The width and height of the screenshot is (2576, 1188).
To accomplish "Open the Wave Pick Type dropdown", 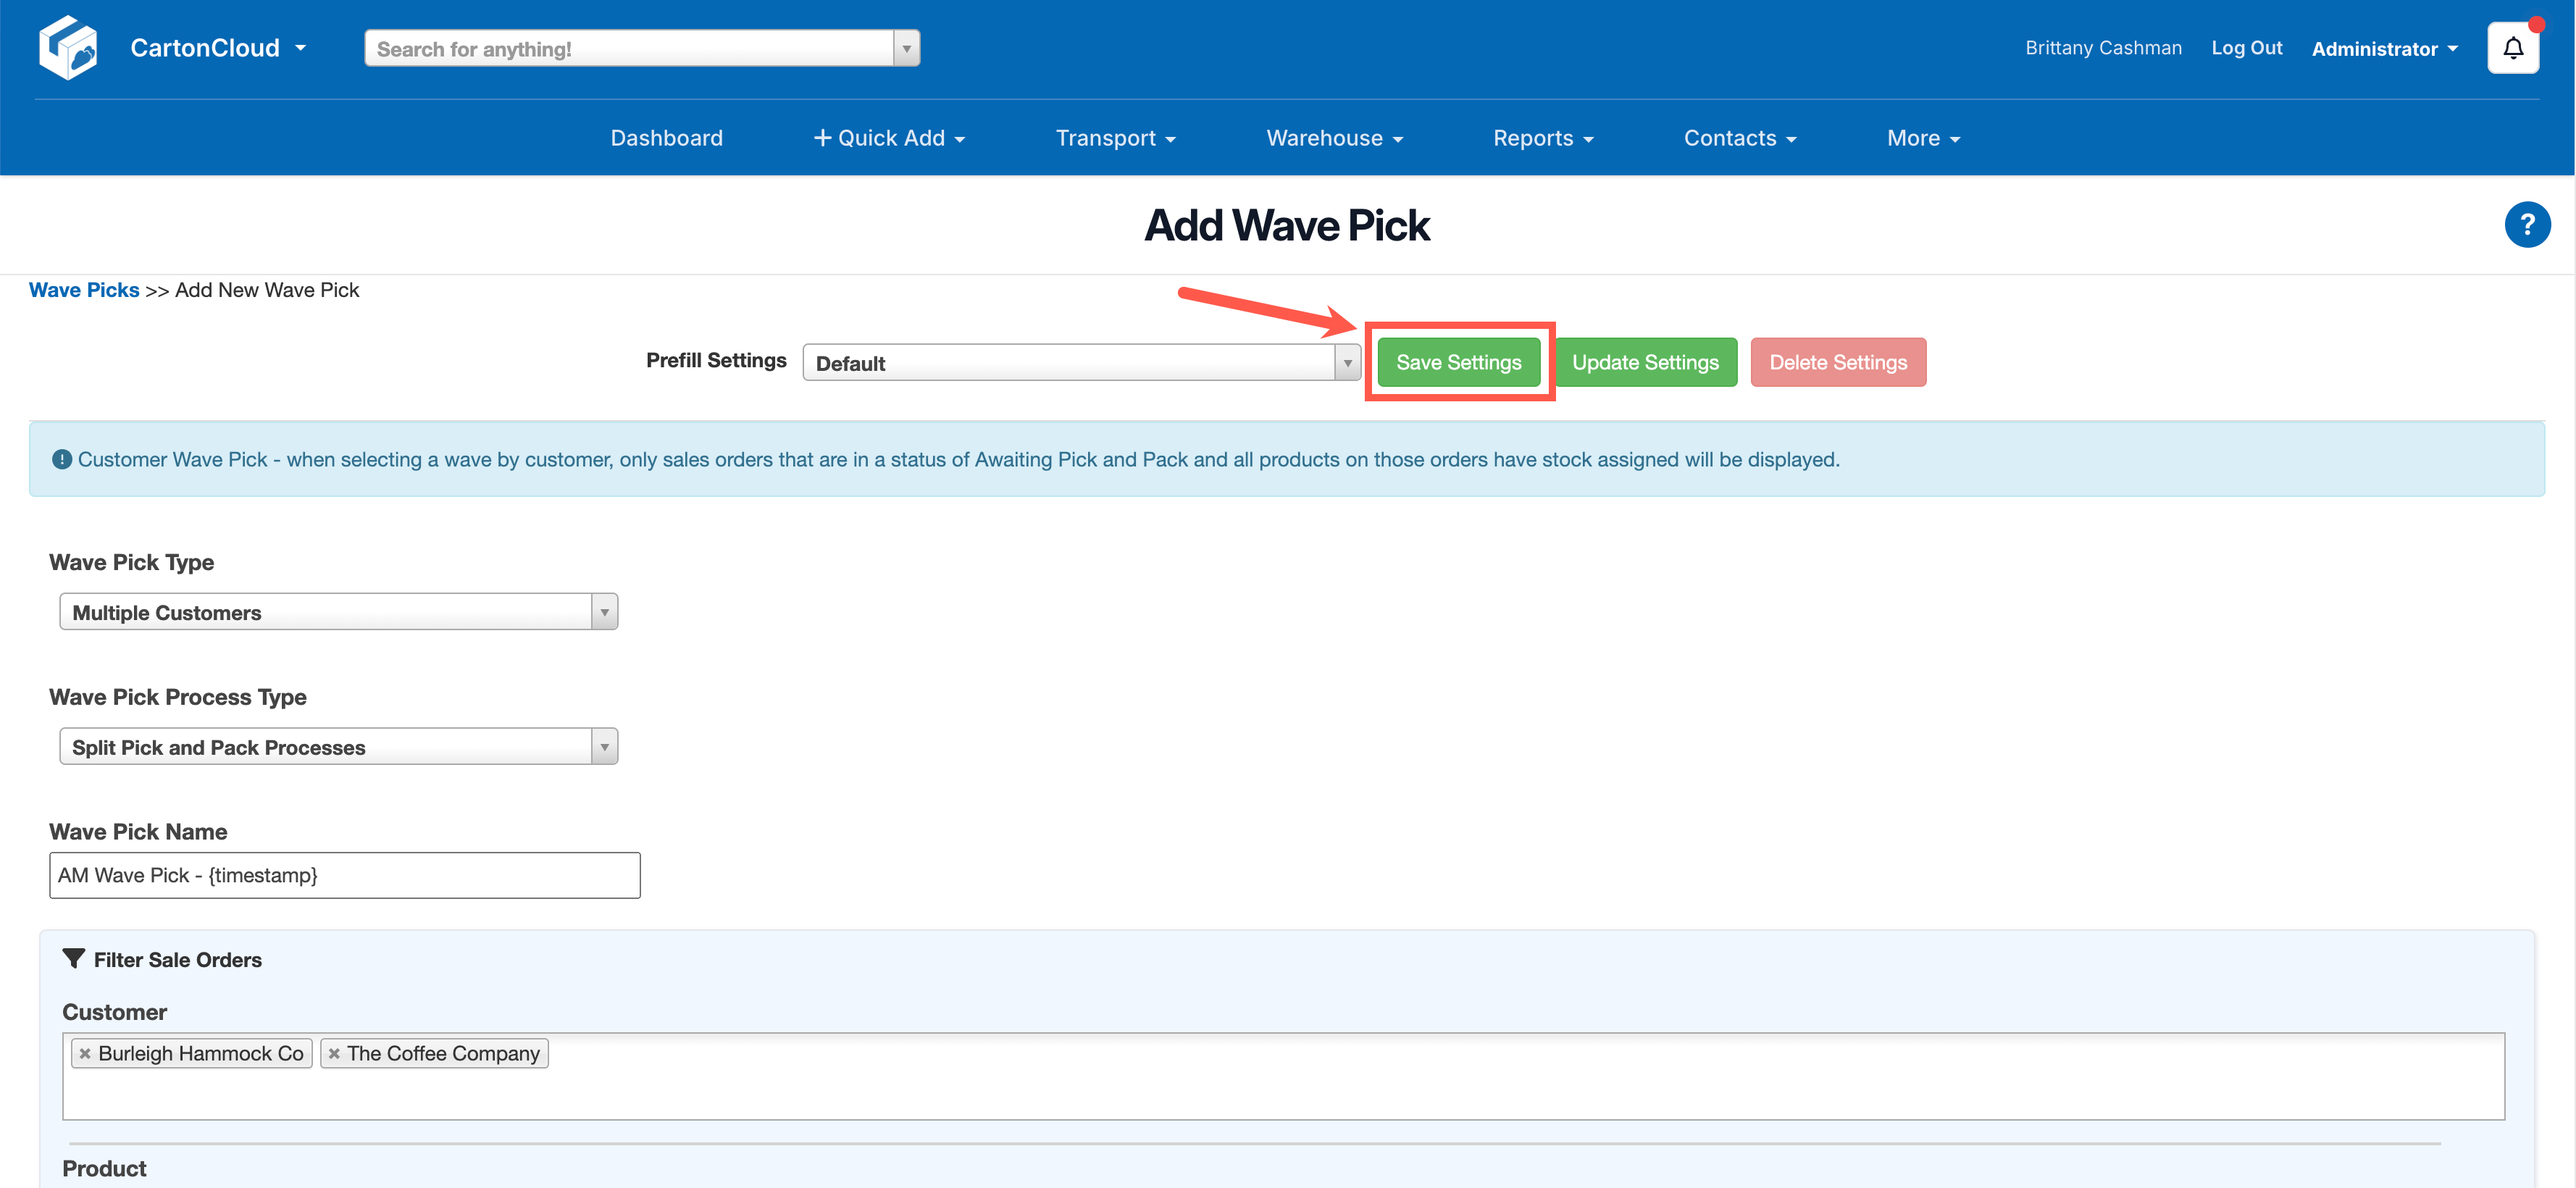I will pyautogui.click(x=603, y=611).
